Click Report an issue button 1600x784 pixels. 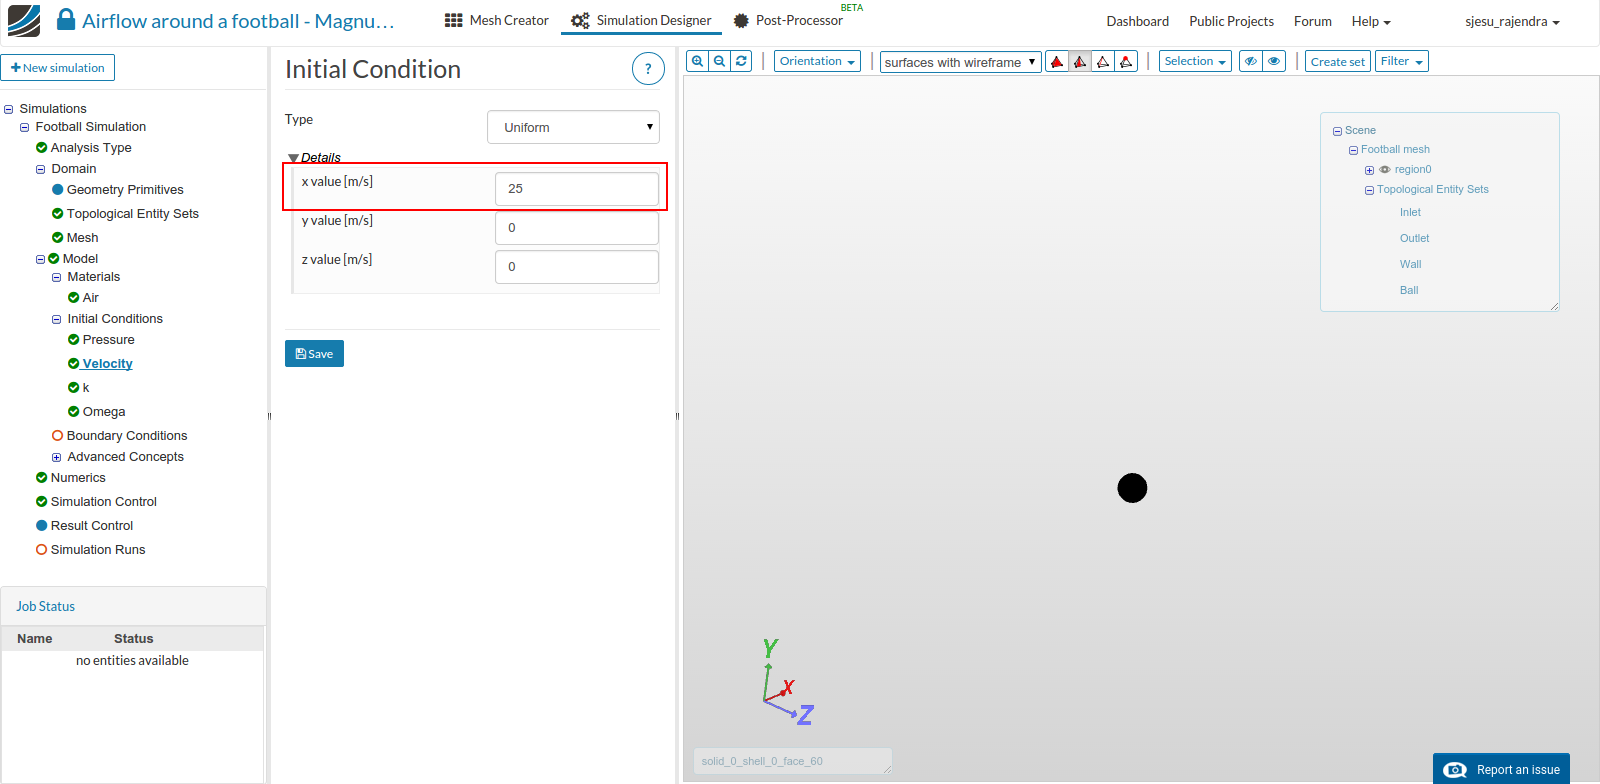1501,769
